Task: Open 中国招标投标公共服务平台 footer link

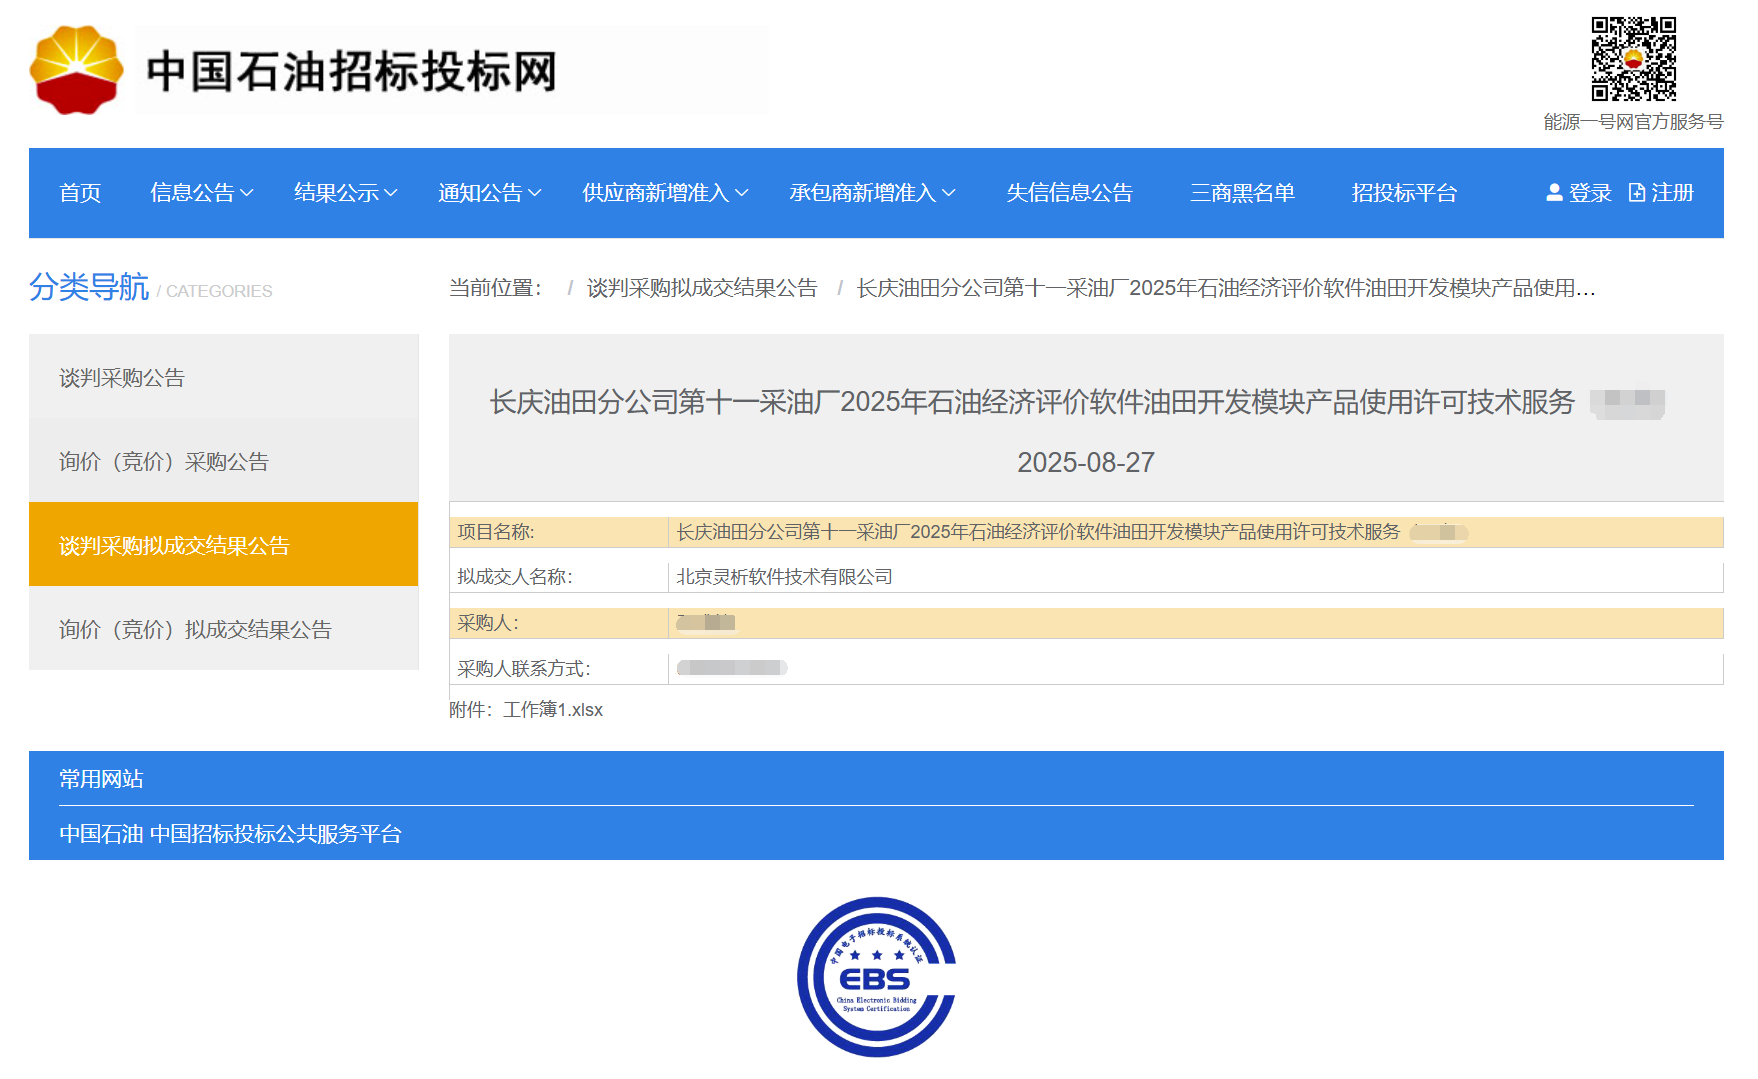Action: 276,834
